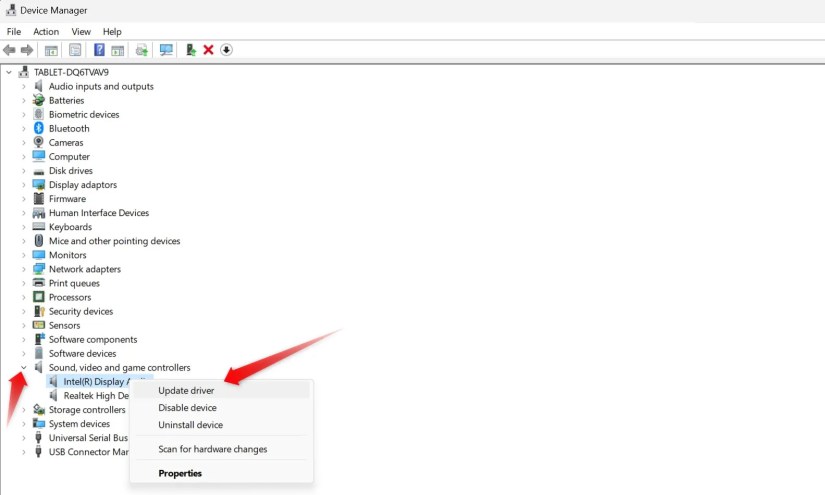Choose Scan for hardware changes in context menu
Viewport: 825px width, 495px height.
220,449
